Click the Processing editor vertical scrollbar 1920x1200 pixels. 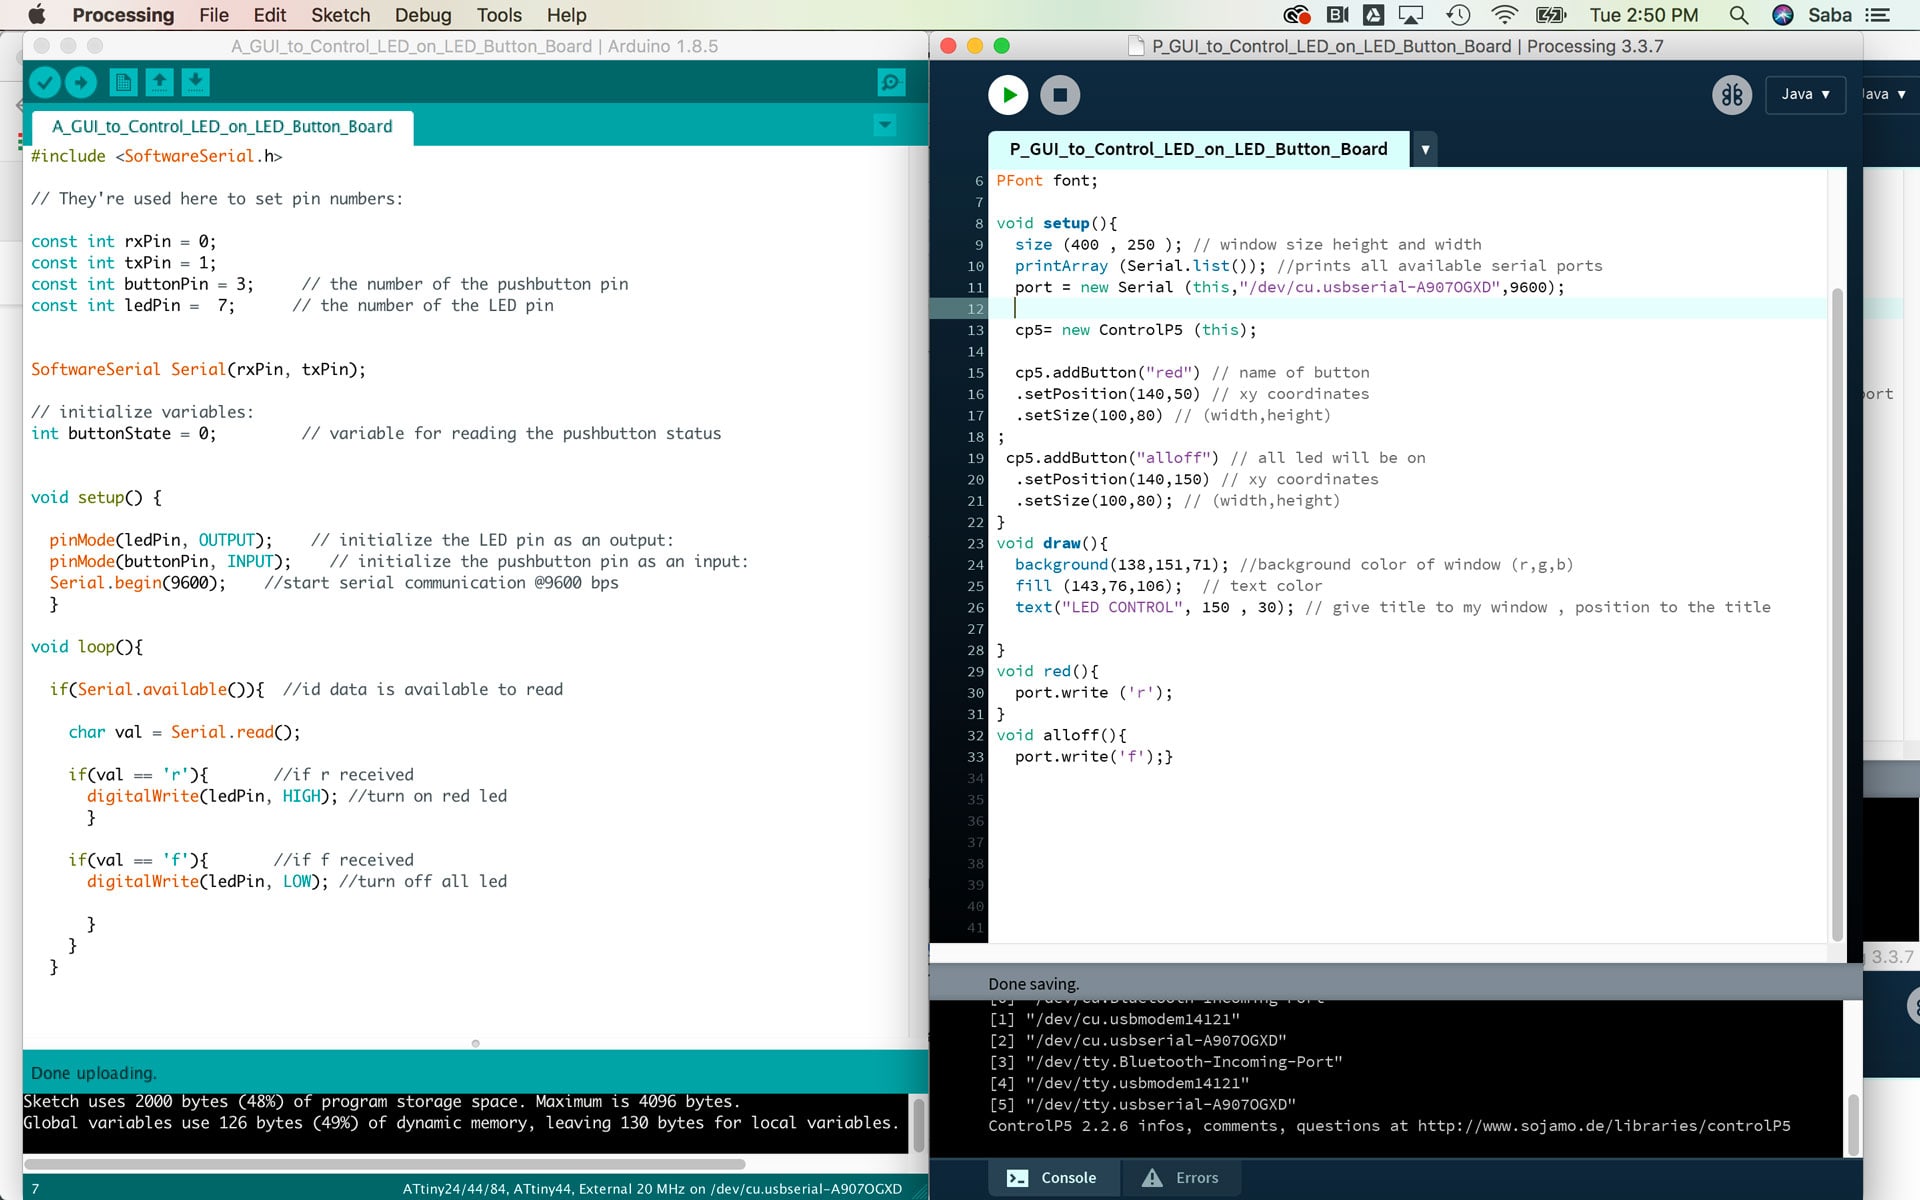tap(1836, 614)
